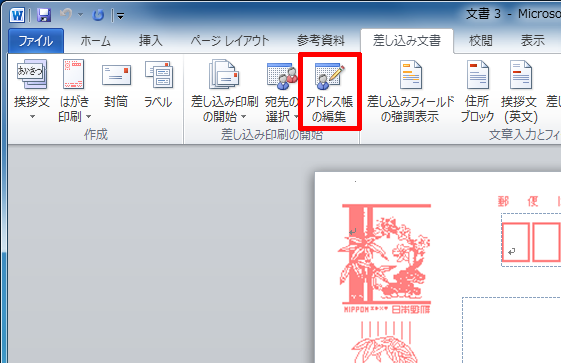Switch to the 参考資料 tab

[321, 41]
